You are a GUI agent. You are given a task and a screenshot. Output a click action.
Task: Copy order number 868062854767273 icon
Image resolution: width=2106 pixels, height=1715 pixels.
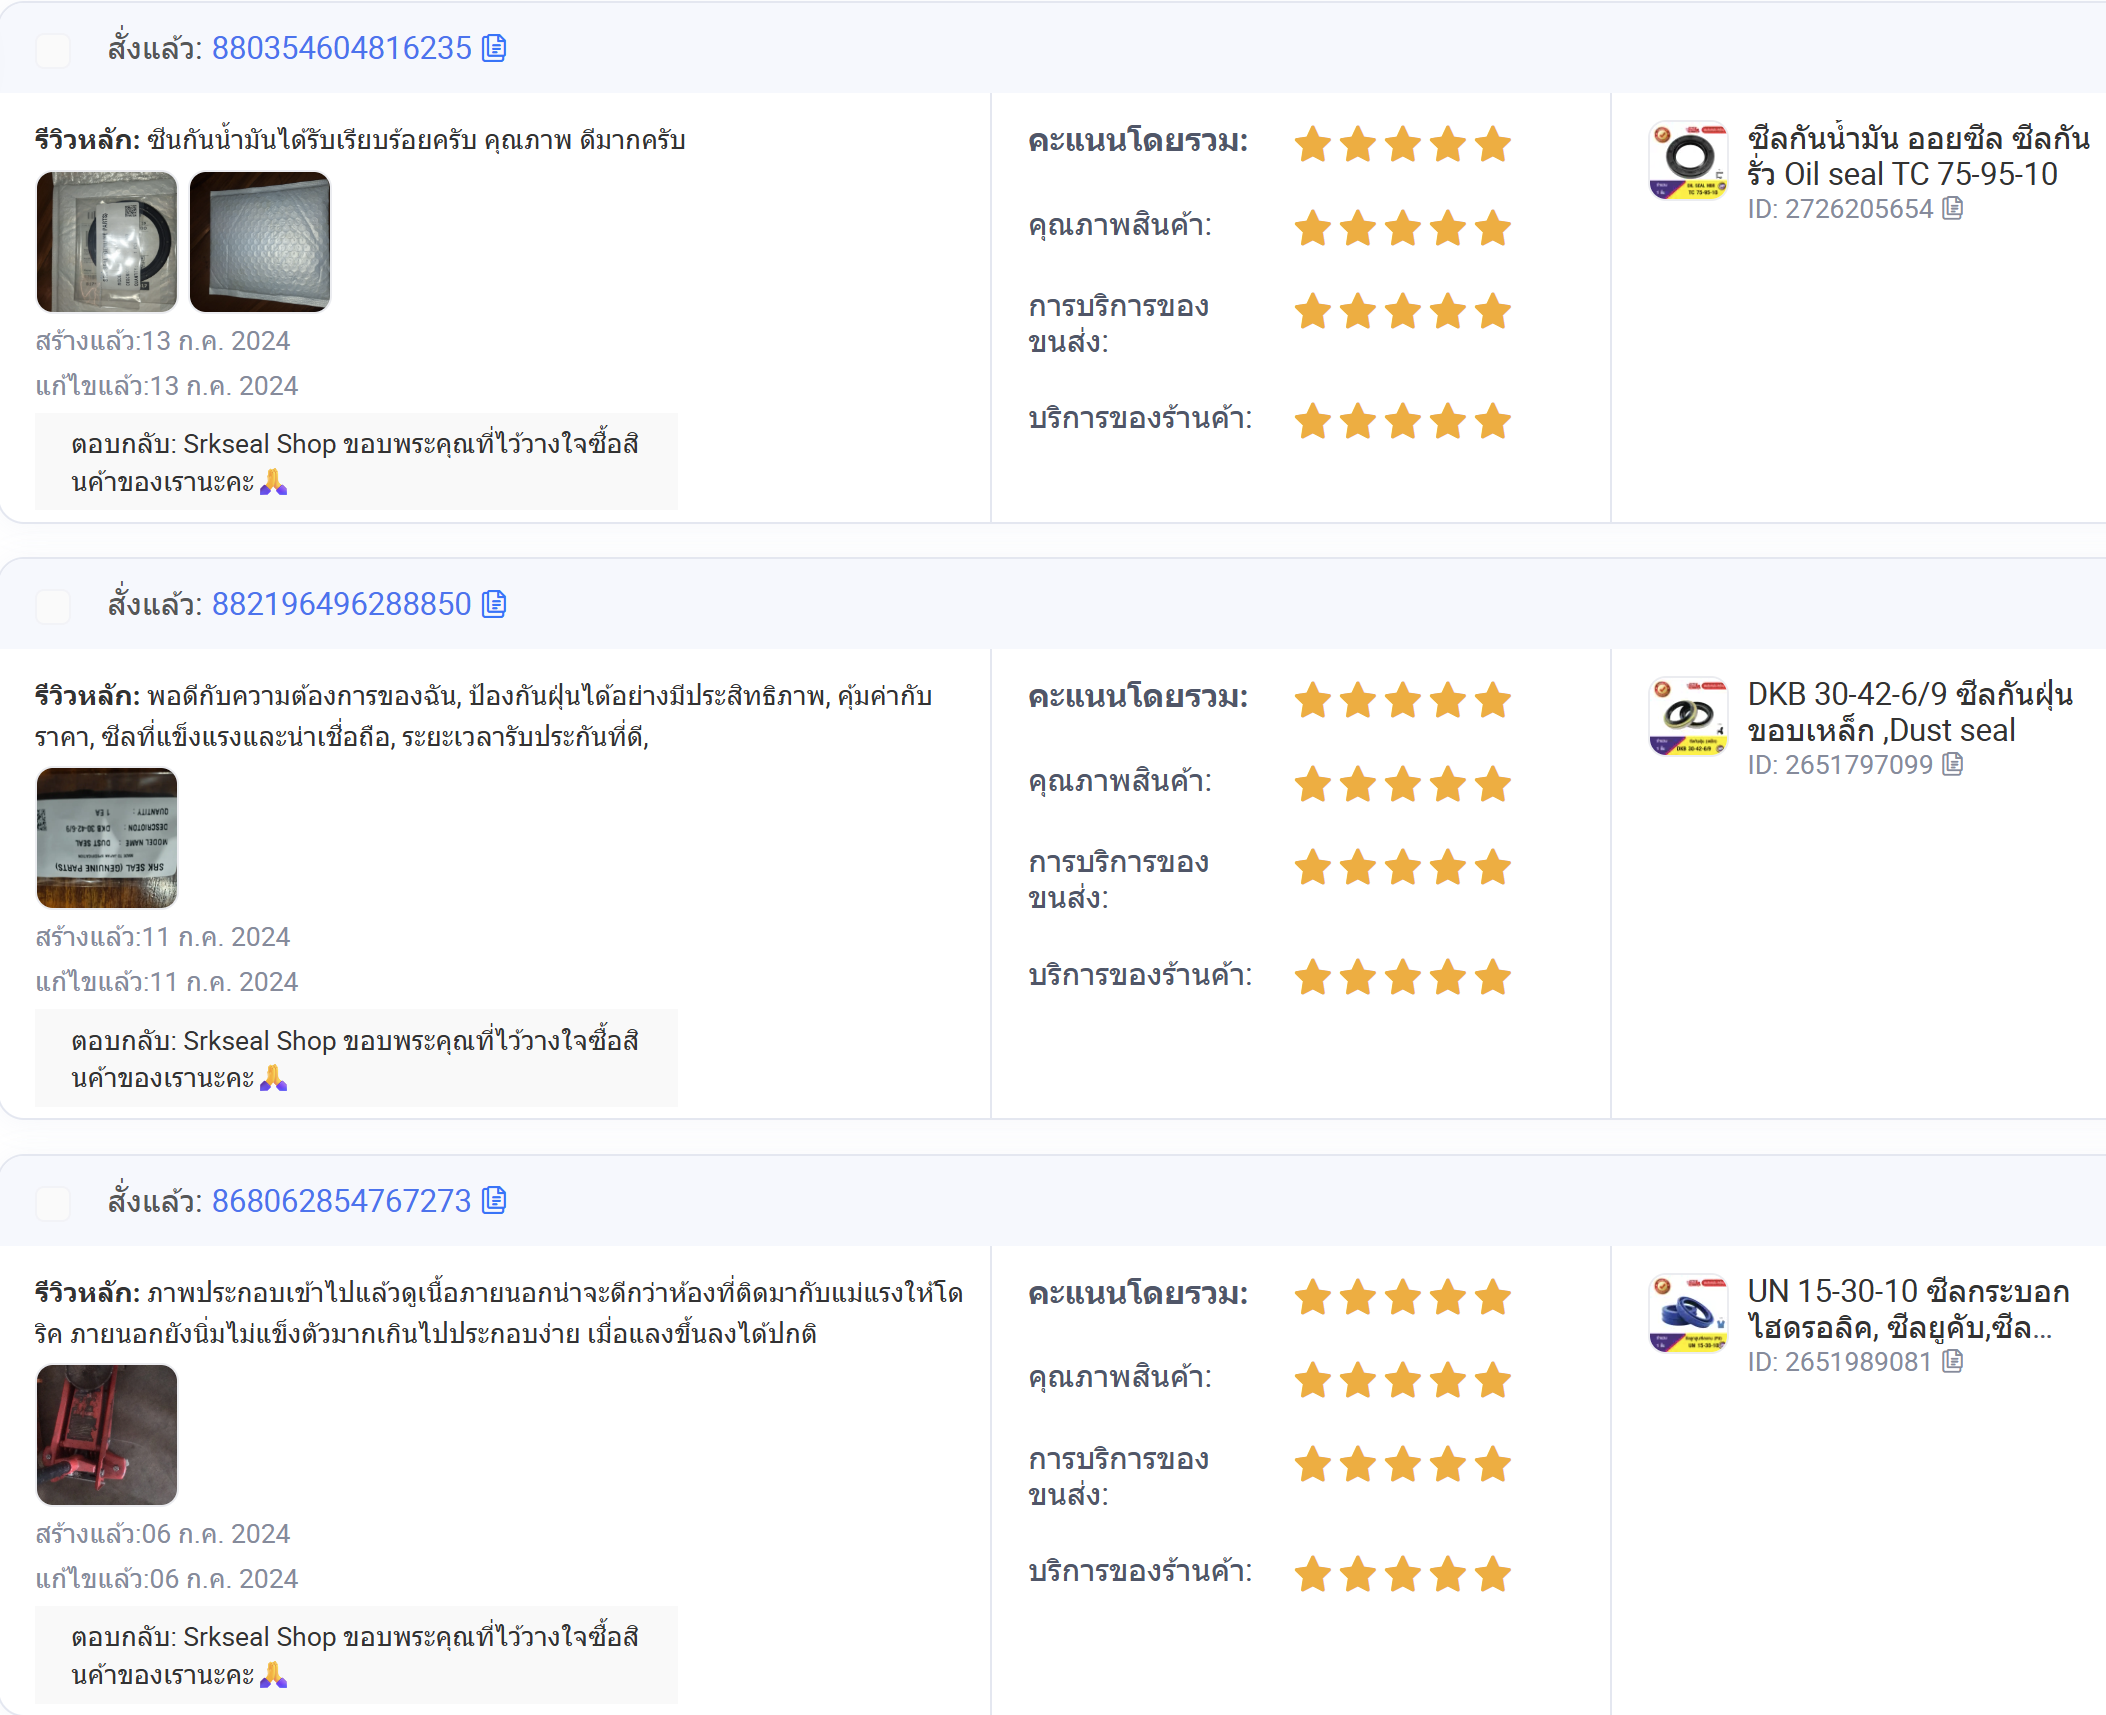(494, 1200)
